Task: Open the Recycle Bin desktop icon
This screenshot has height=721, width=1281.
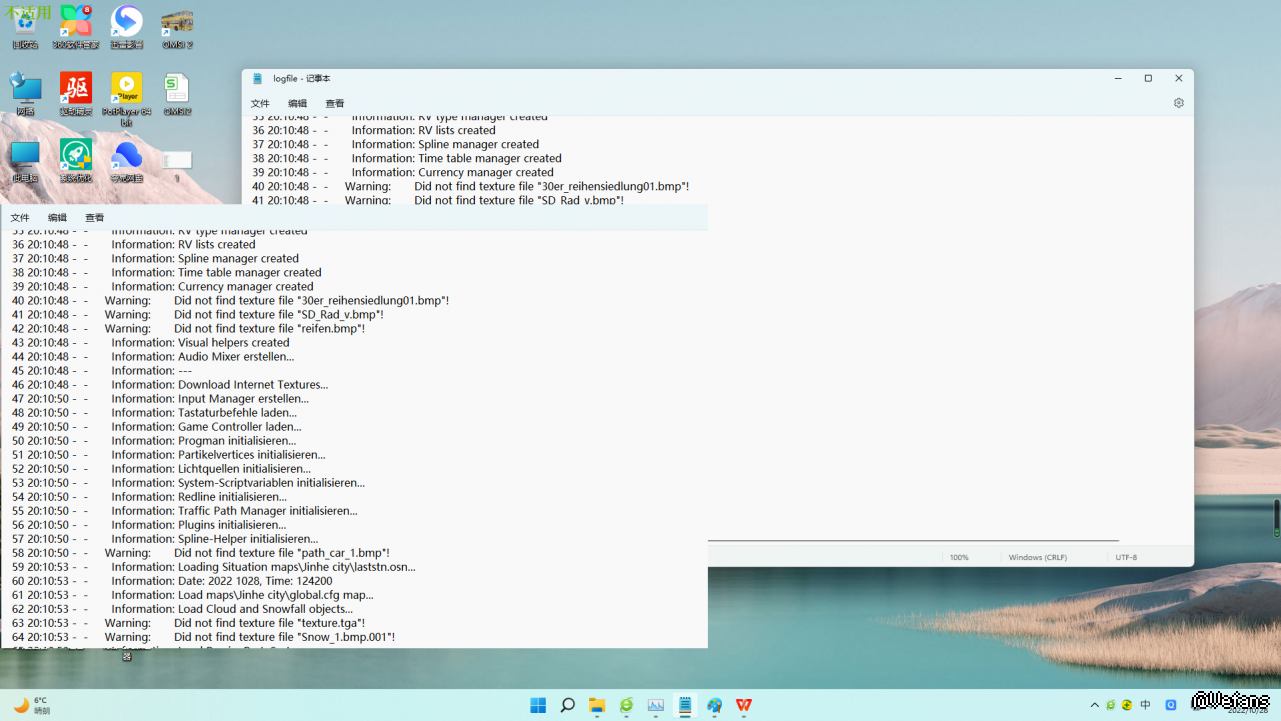Action: click(25, 26)
